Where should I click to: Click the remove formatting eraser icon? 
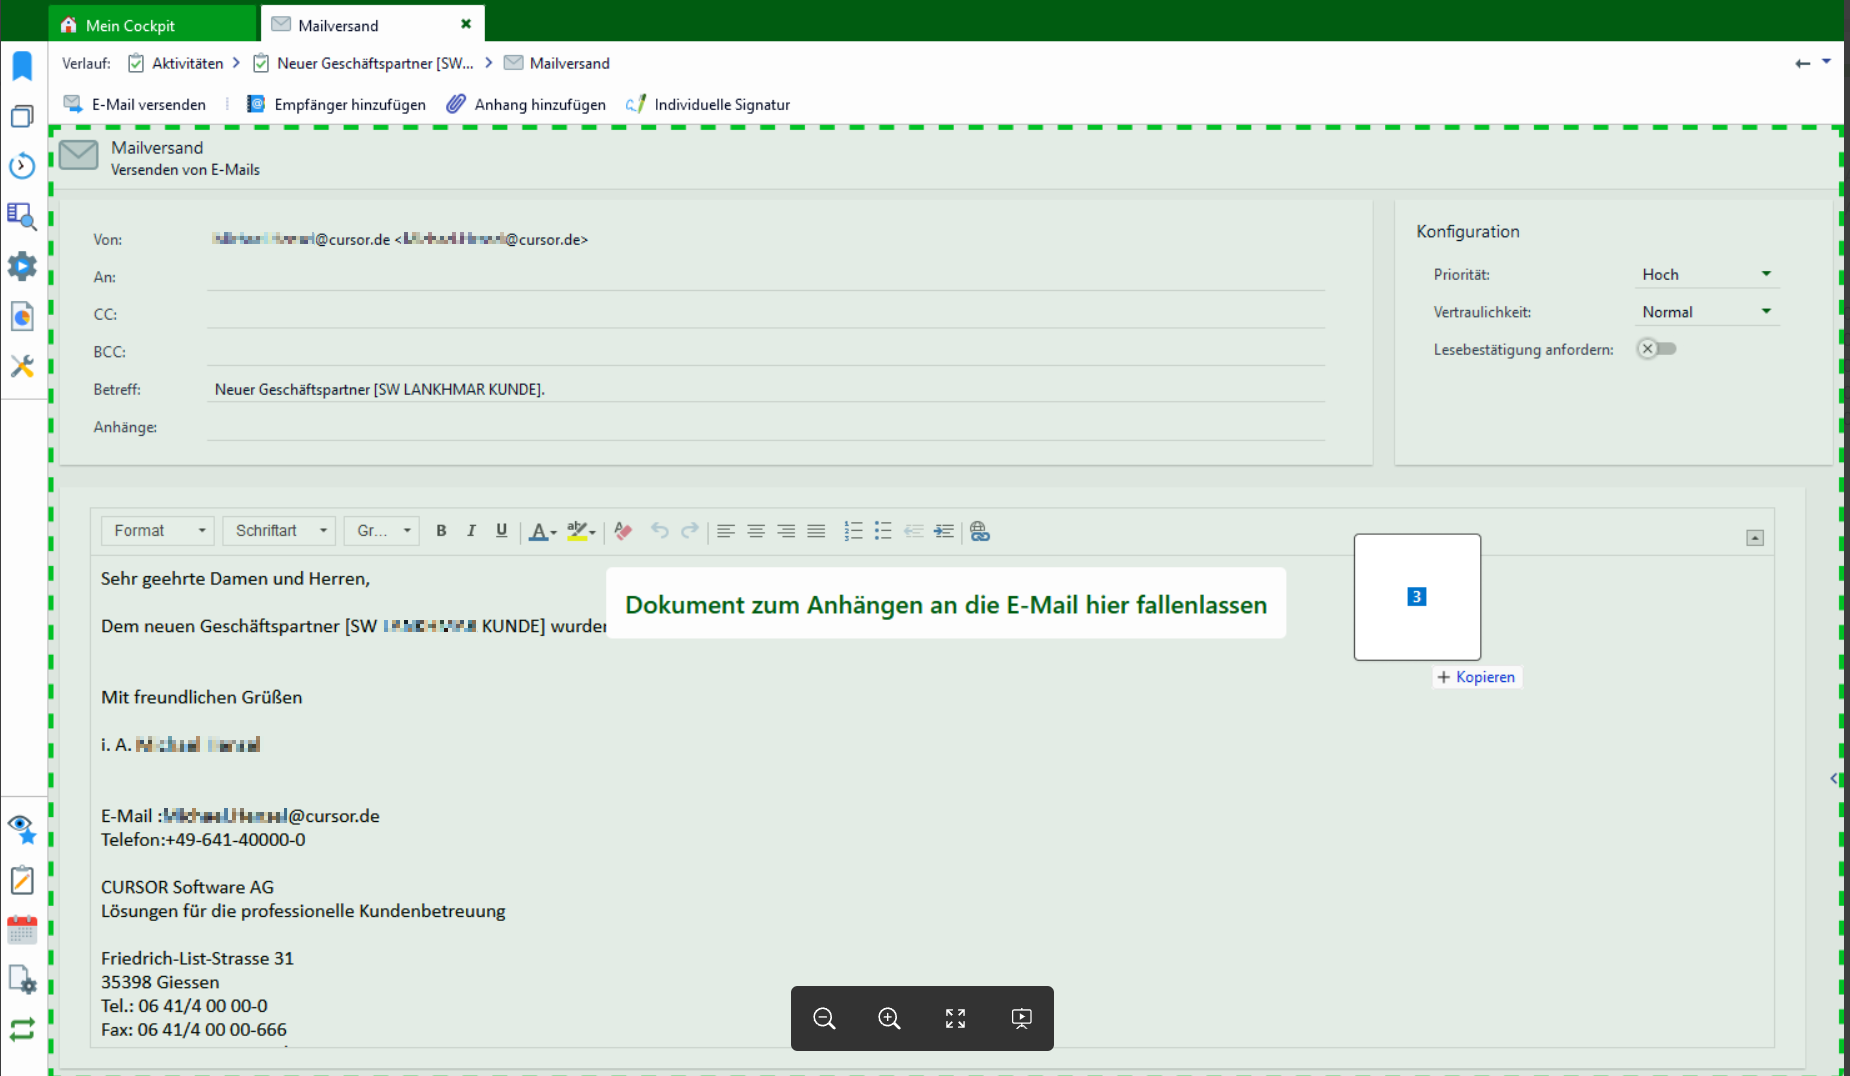(623, 531)
